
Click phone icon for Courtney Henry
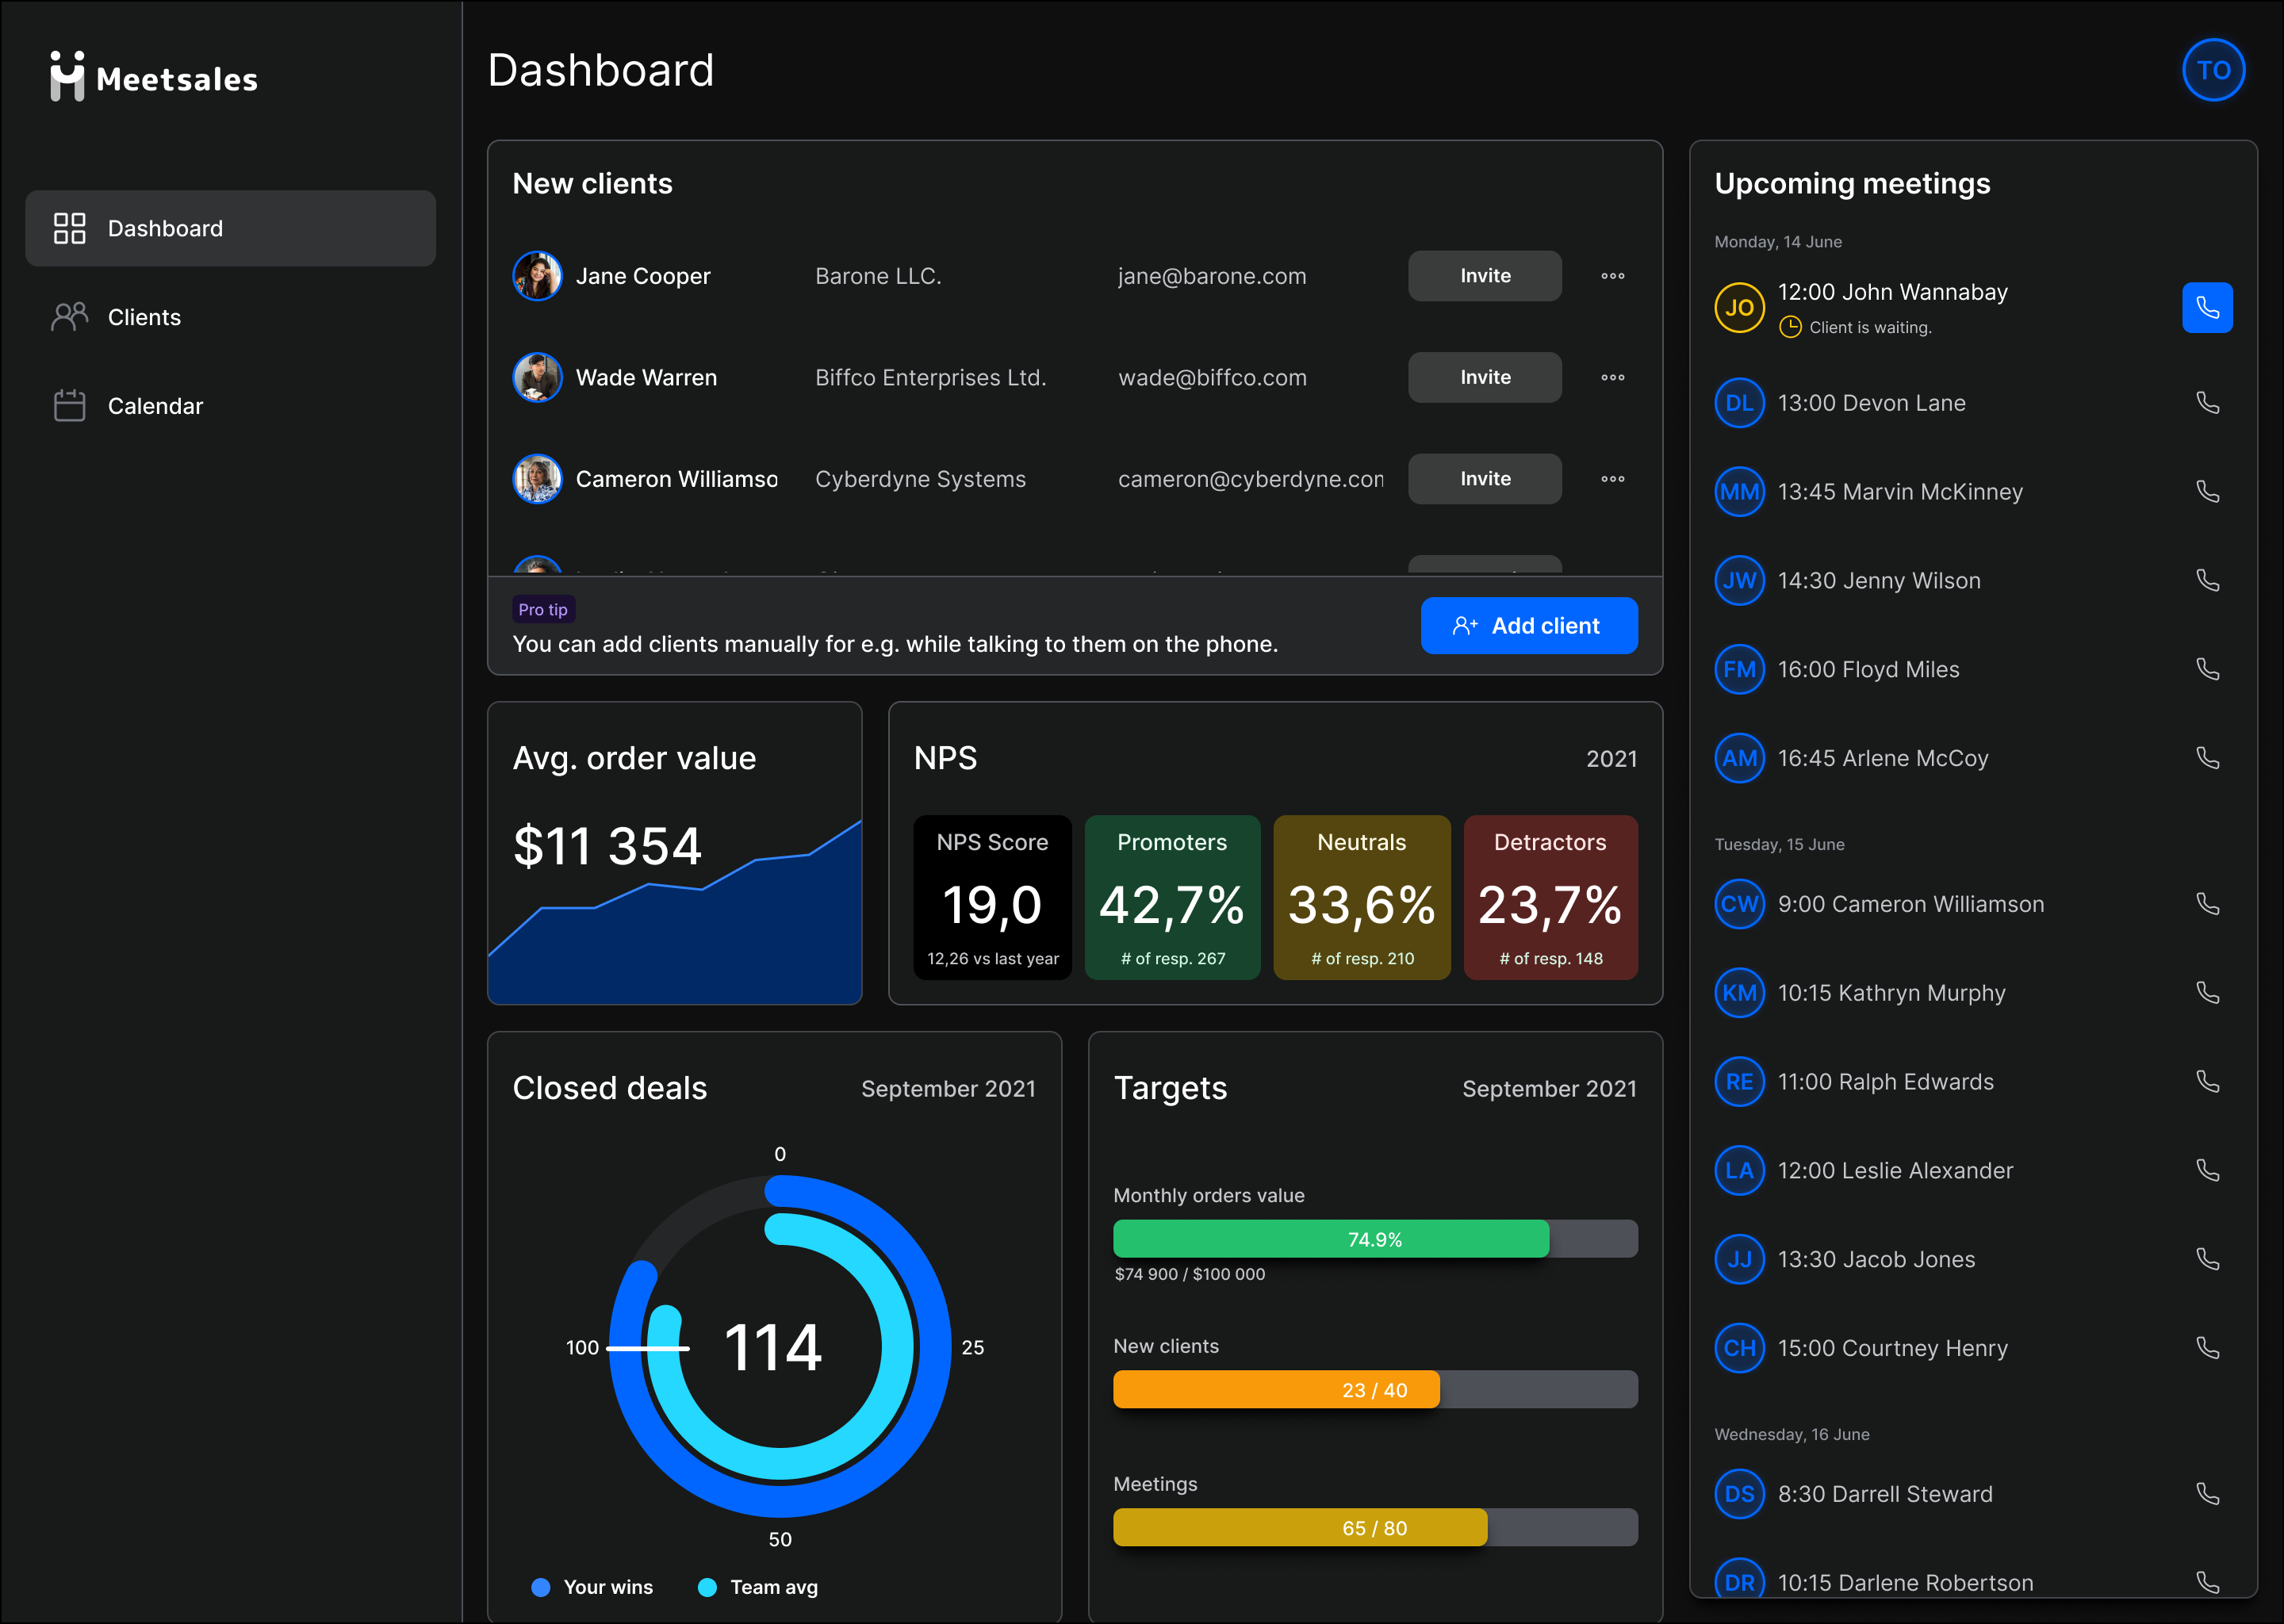[x=2206, y=1348]
